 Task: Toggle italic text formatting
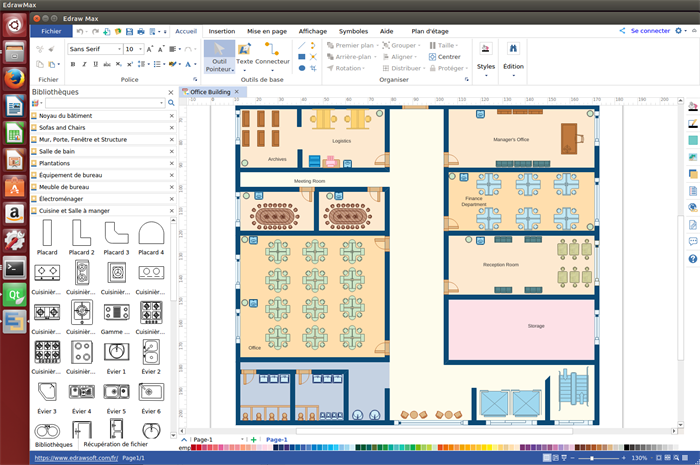click(85, 64)
